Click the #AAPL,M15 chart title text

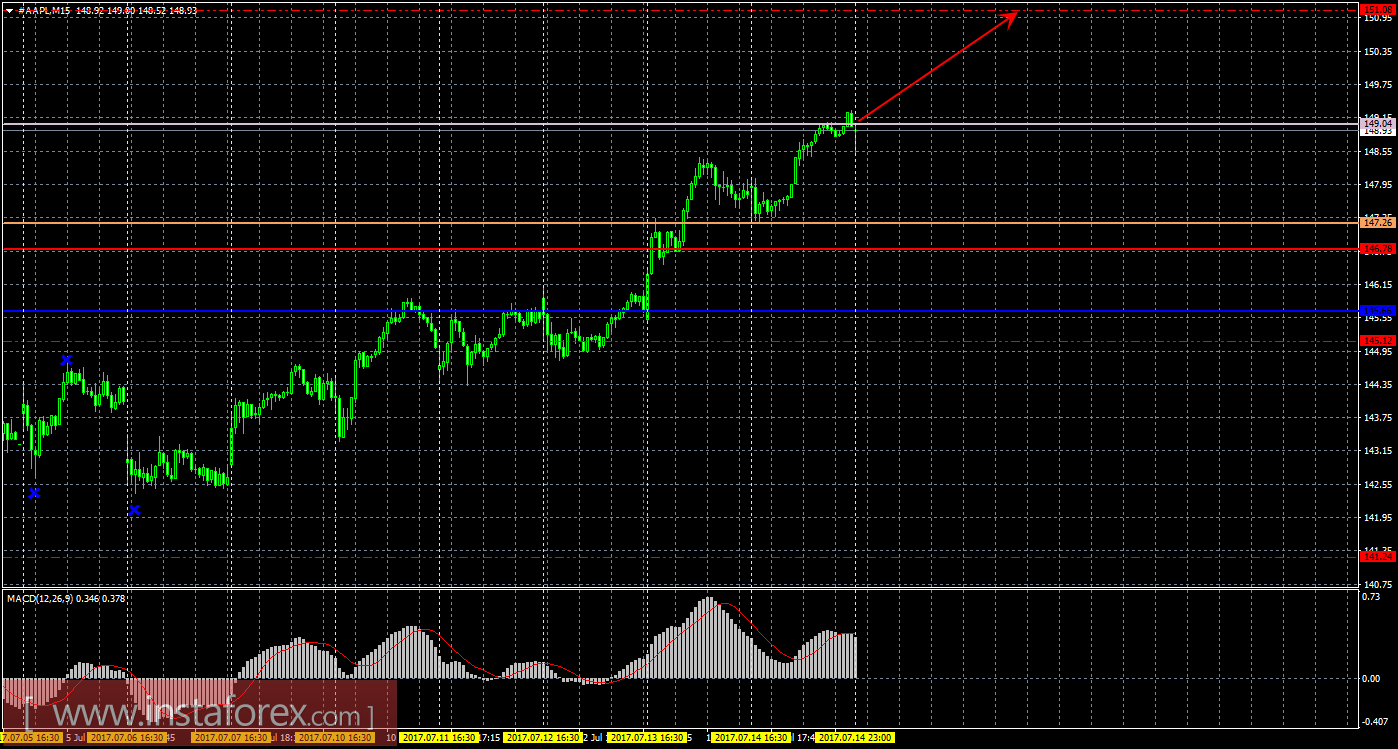coord(46,9)
